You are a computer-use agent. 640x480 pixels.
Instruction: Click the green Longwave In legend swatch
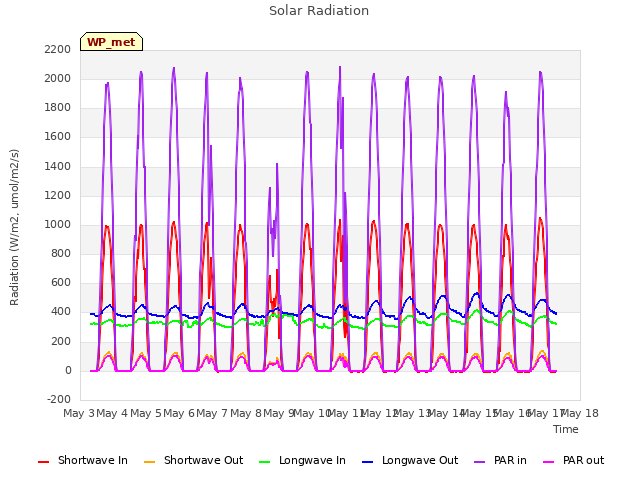(x=264, y=462)
